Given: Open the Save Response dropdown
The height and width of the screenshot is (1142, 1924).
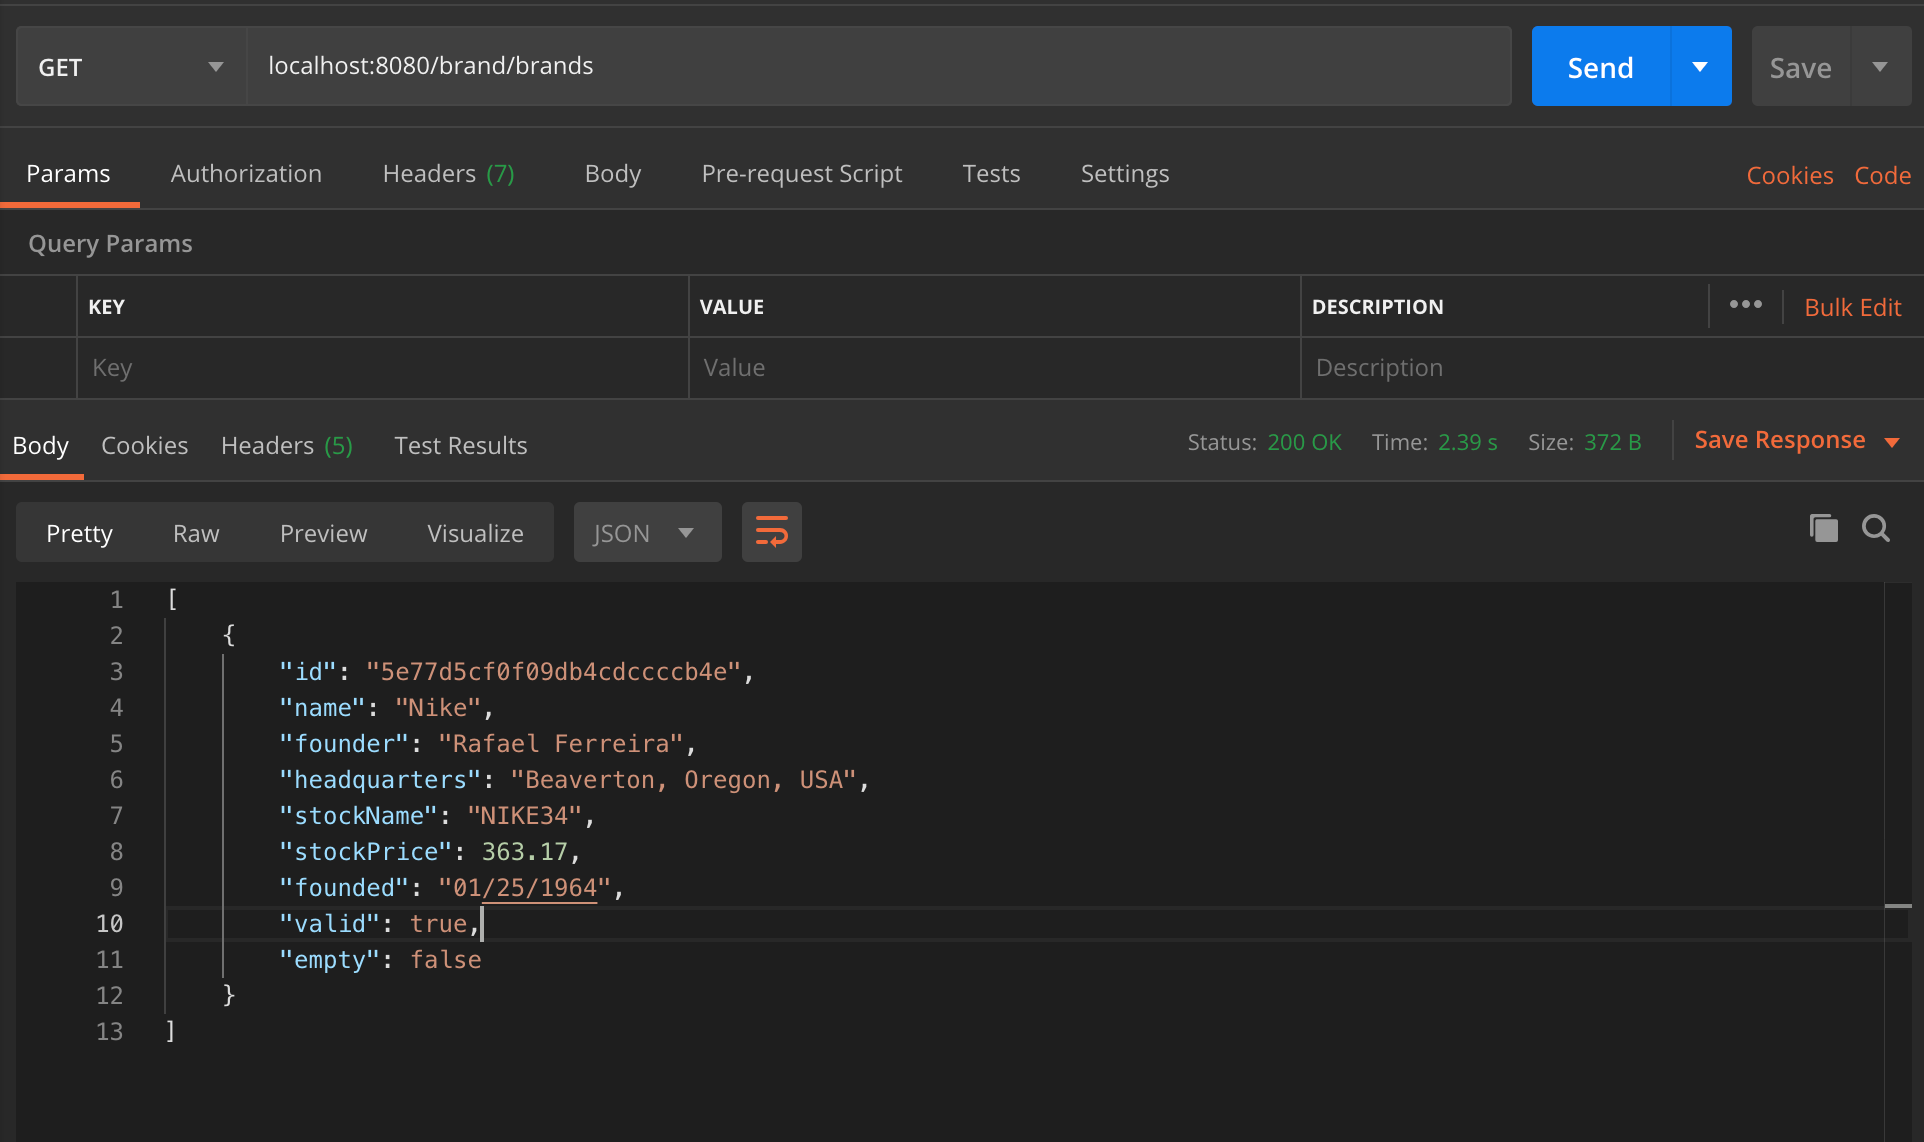Looking at the screenshot, I should pyautogui.click(x=1893, y=440).
